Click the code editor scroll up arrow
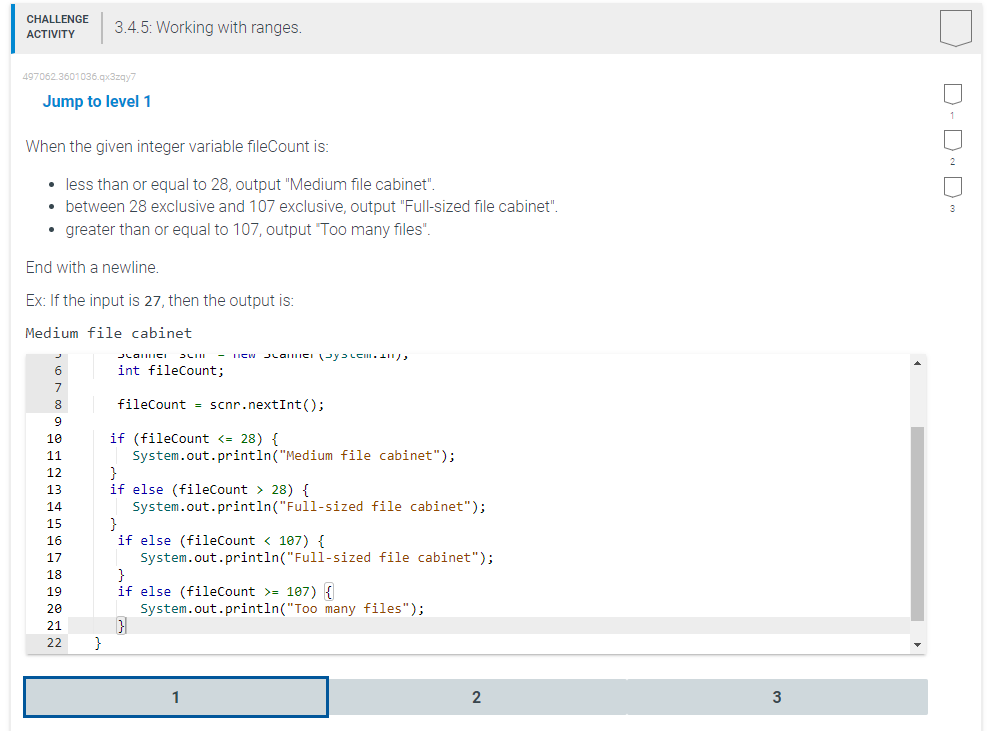This screenshot has height=731, width=1004. click(918, 363)
